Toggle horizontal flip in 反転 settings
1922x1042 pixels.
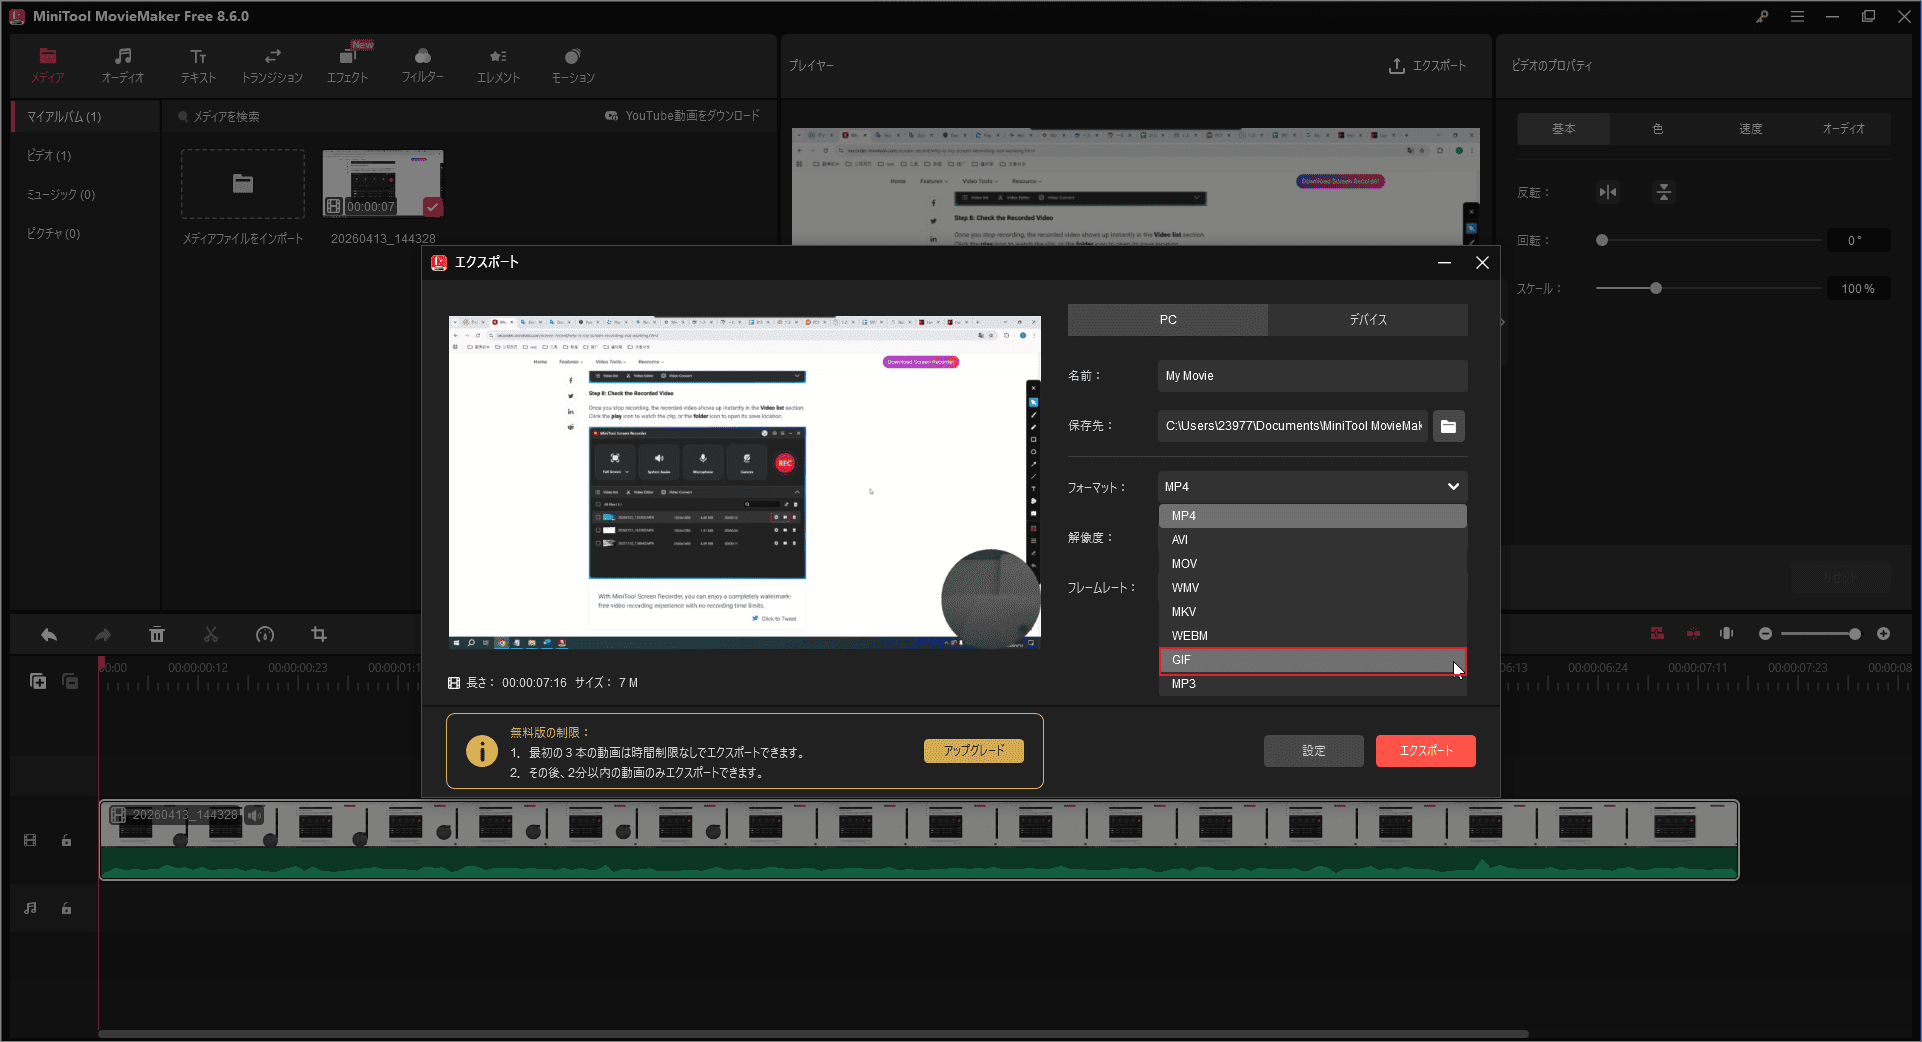pos(1607,192)
